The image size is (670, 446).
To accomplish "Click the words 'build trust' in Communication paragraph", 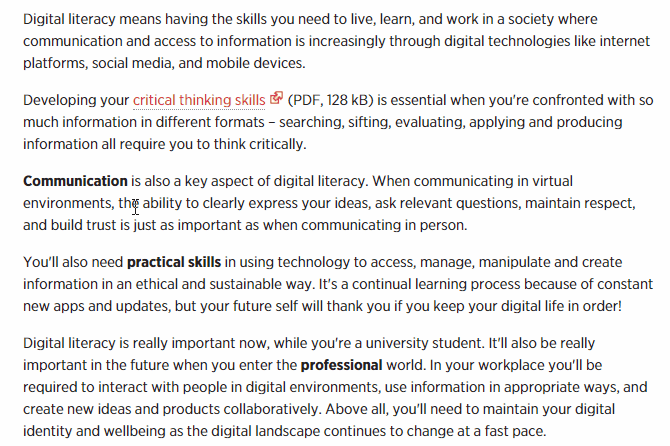I will (83, 225).
